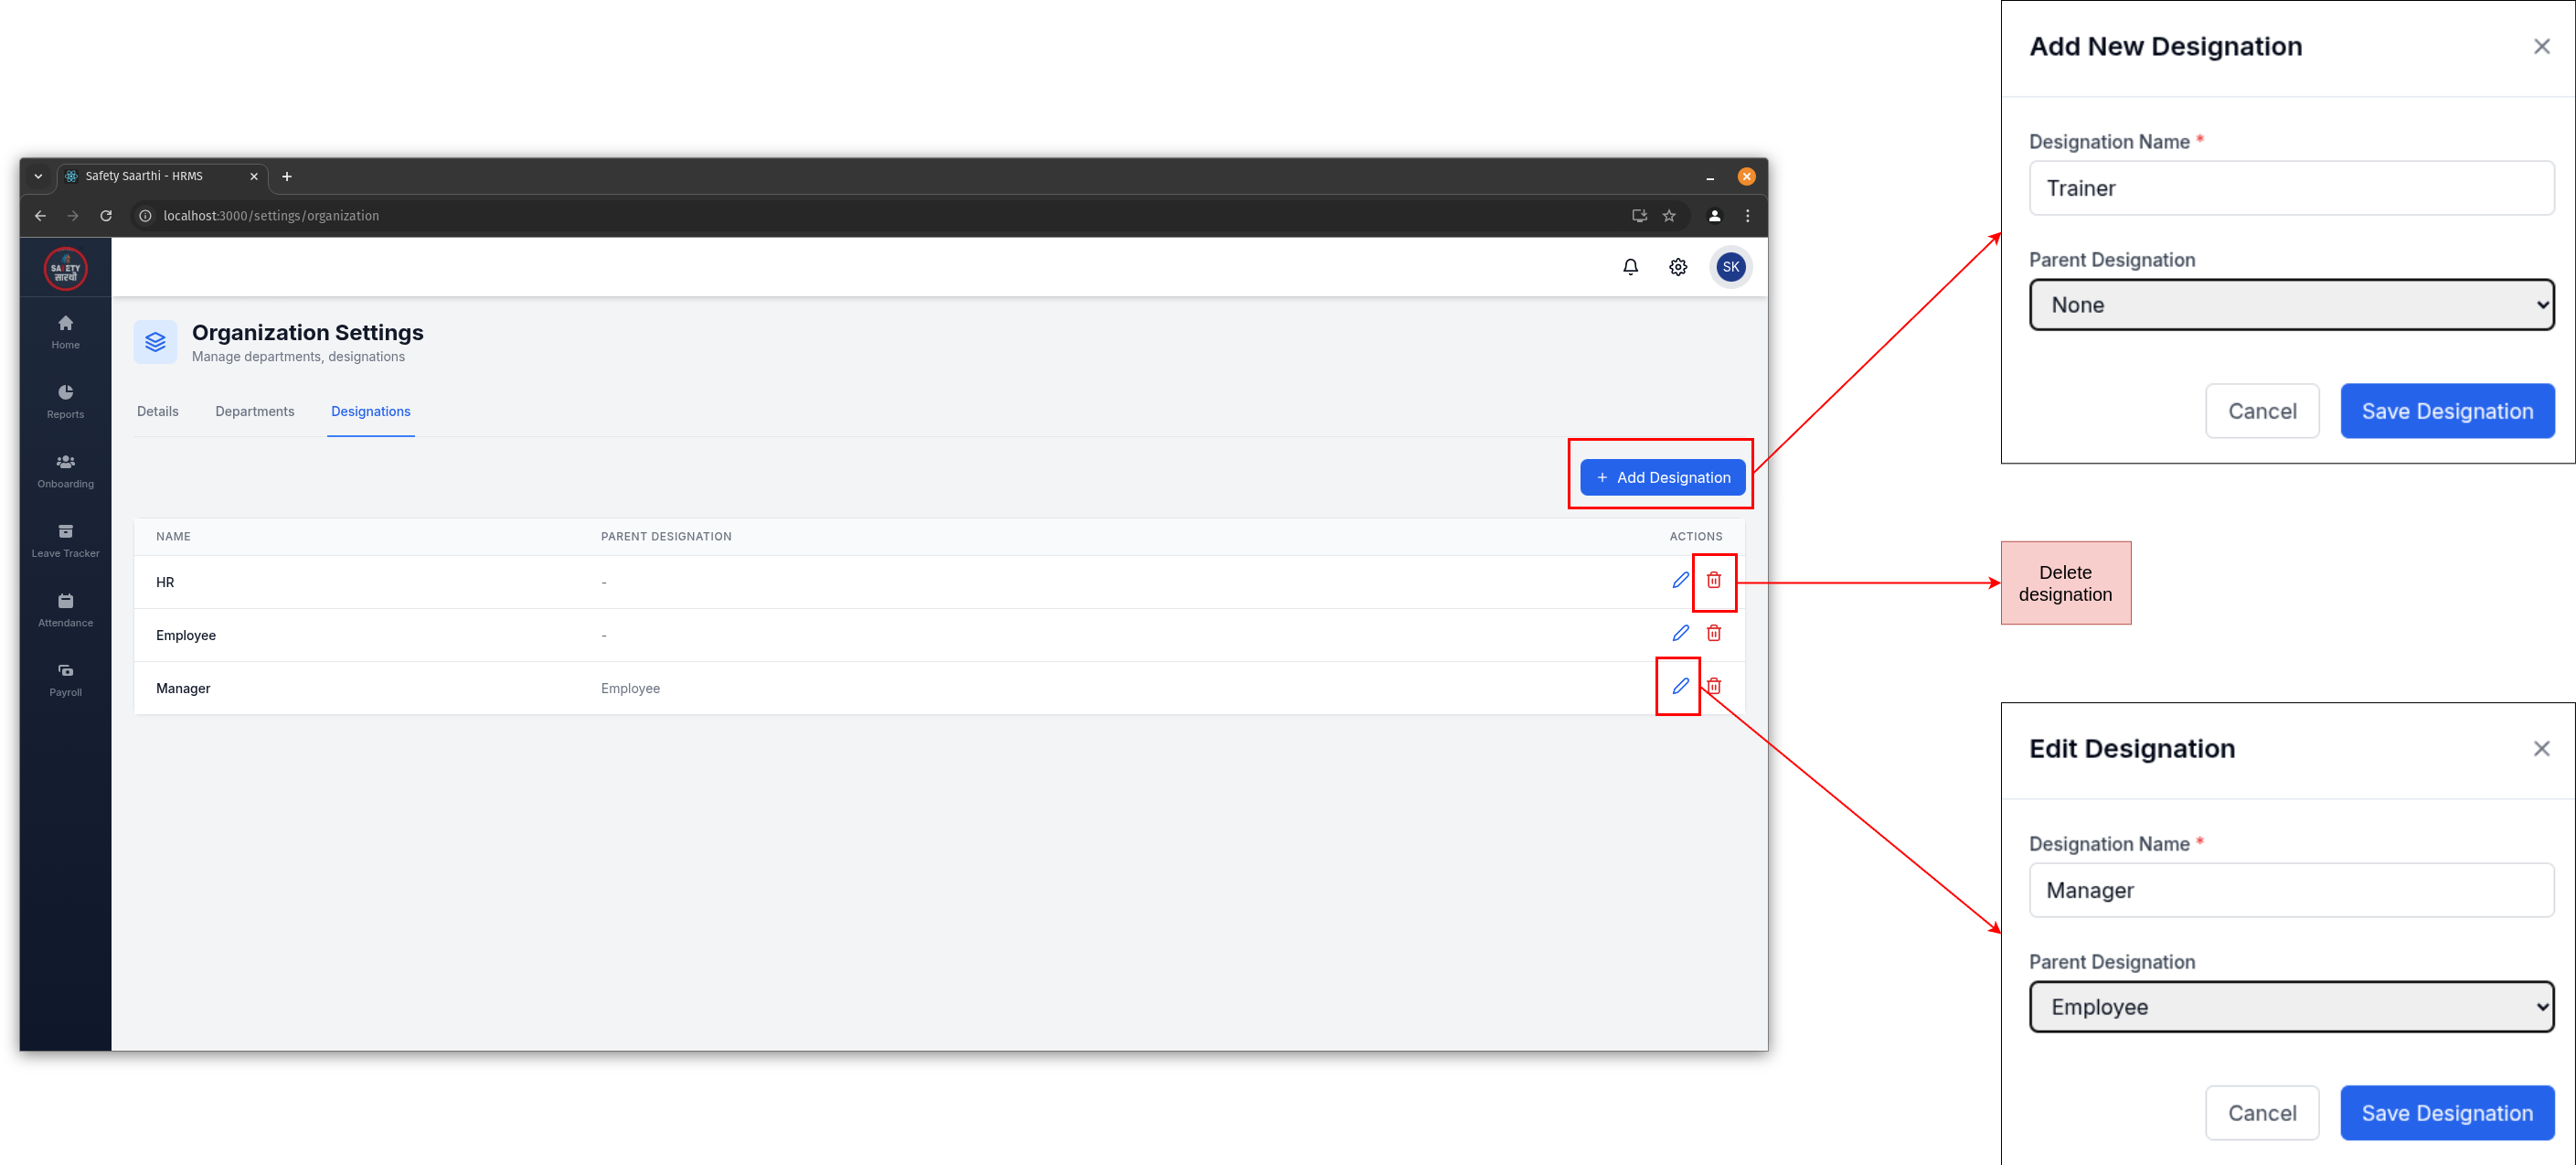
Task: Switch to the Departments tab
Action: point(254,411)
